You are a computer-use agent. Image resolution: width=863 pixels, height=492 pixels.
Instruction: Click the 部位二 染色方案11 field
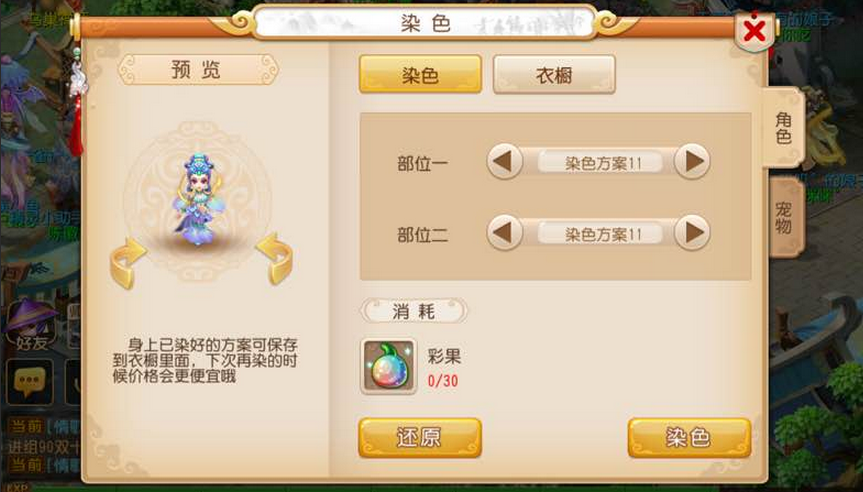(x=600, y=234)
